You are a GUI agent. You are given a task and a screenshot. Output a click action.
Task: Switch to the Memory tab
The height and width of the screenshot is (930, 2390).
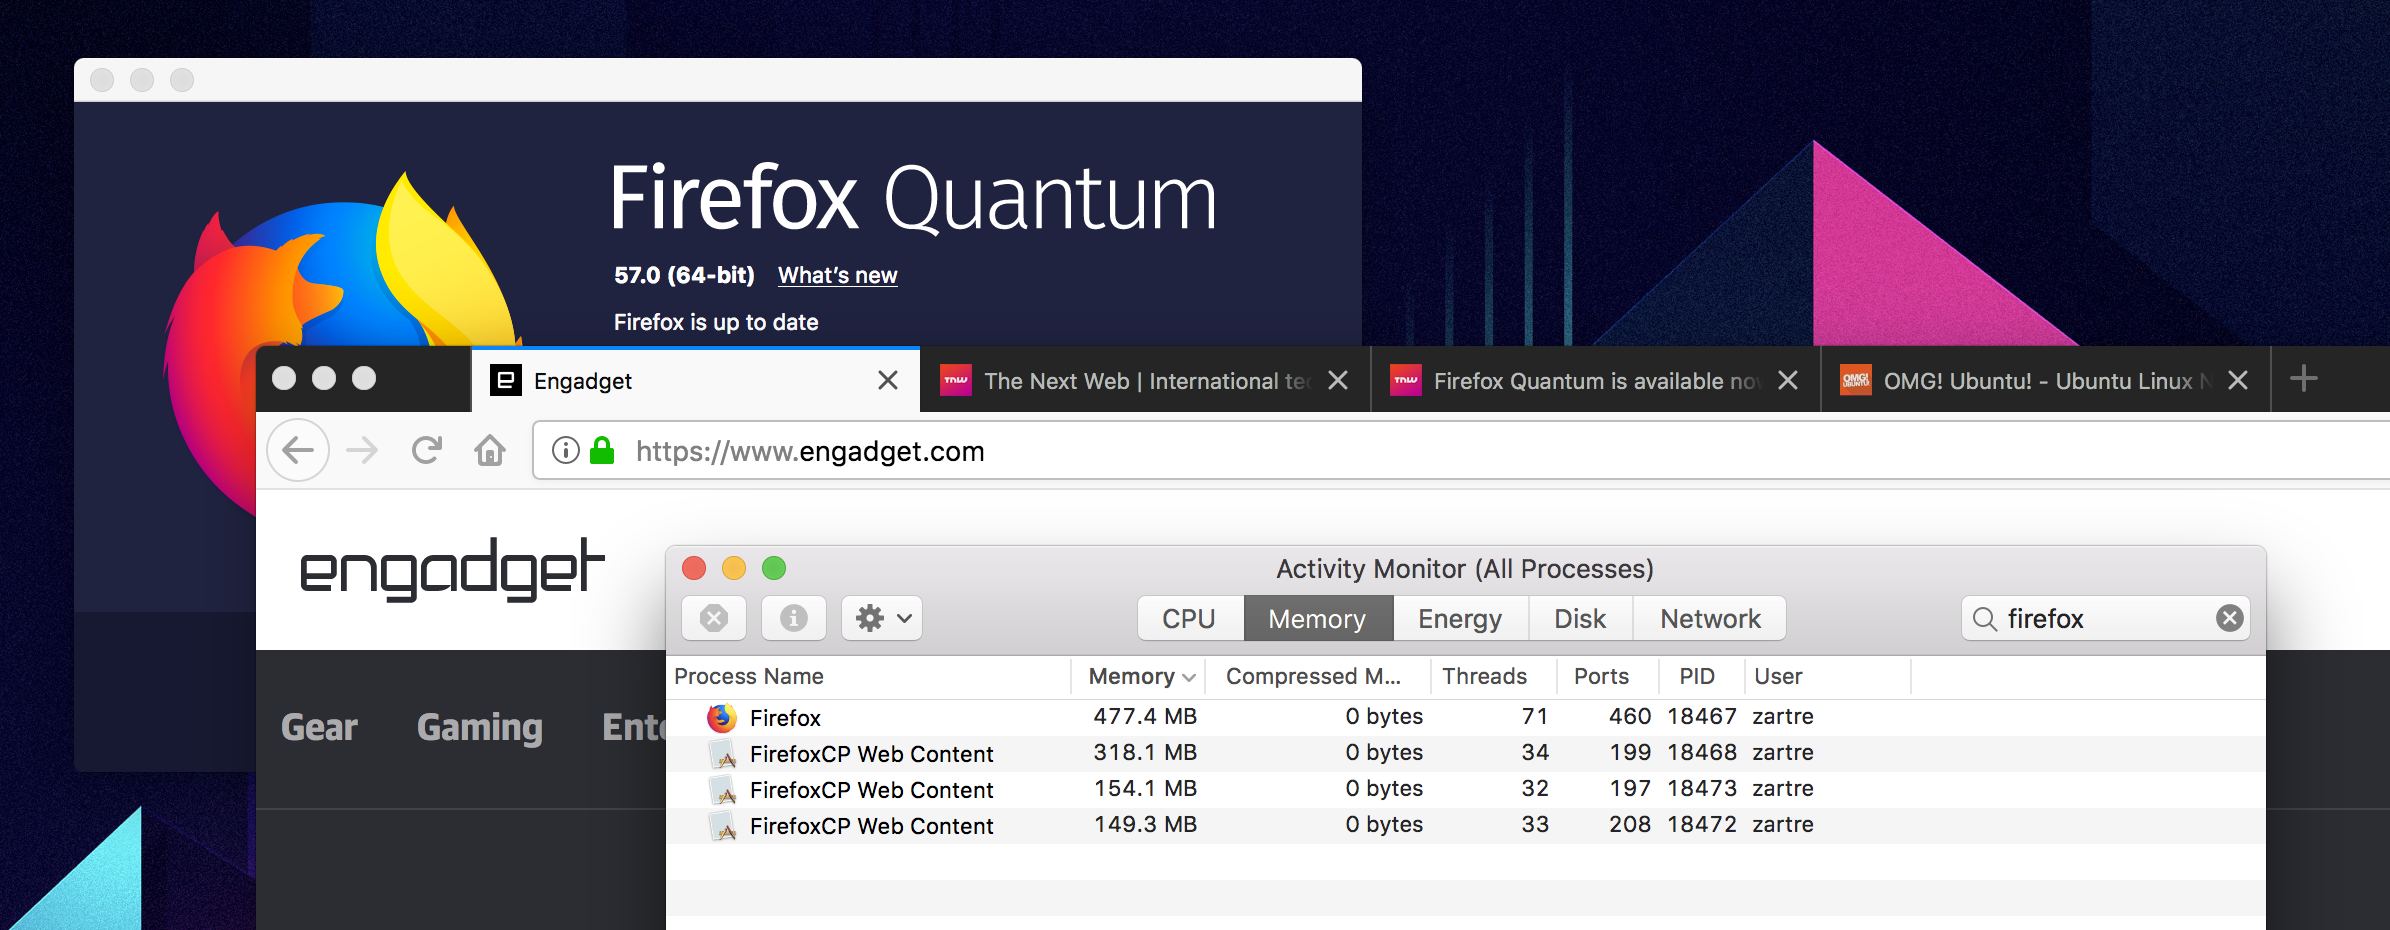click(x=1318, y=618)
